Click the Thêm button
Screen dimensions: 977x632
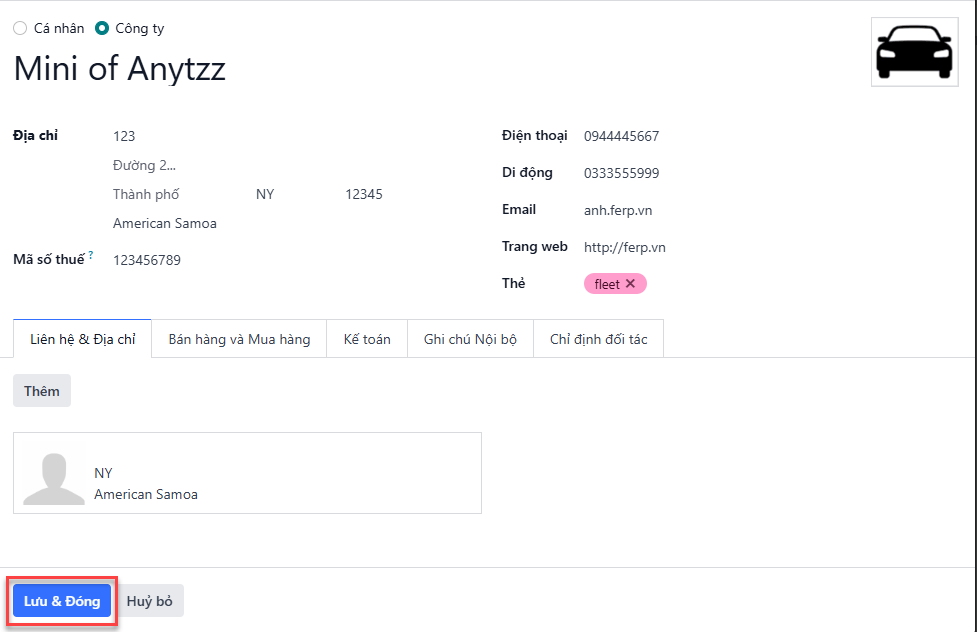click(x=42, y=391)
